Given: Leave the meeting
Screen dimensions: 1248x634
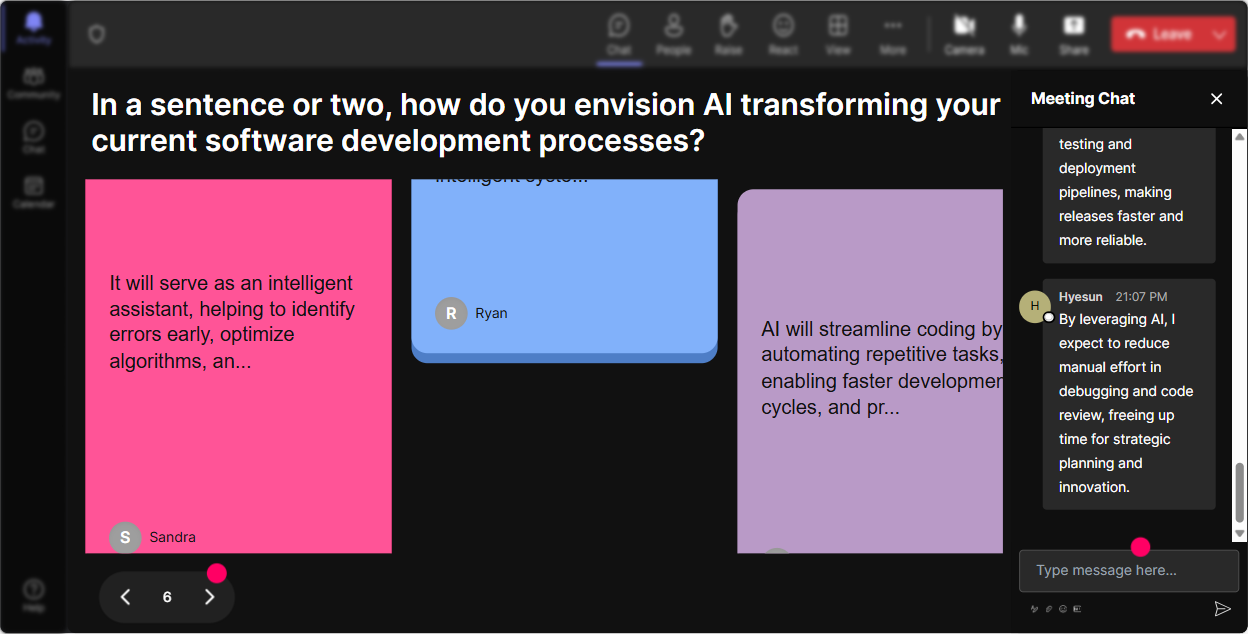Looking at the screenshot, I should [1158, 34].
